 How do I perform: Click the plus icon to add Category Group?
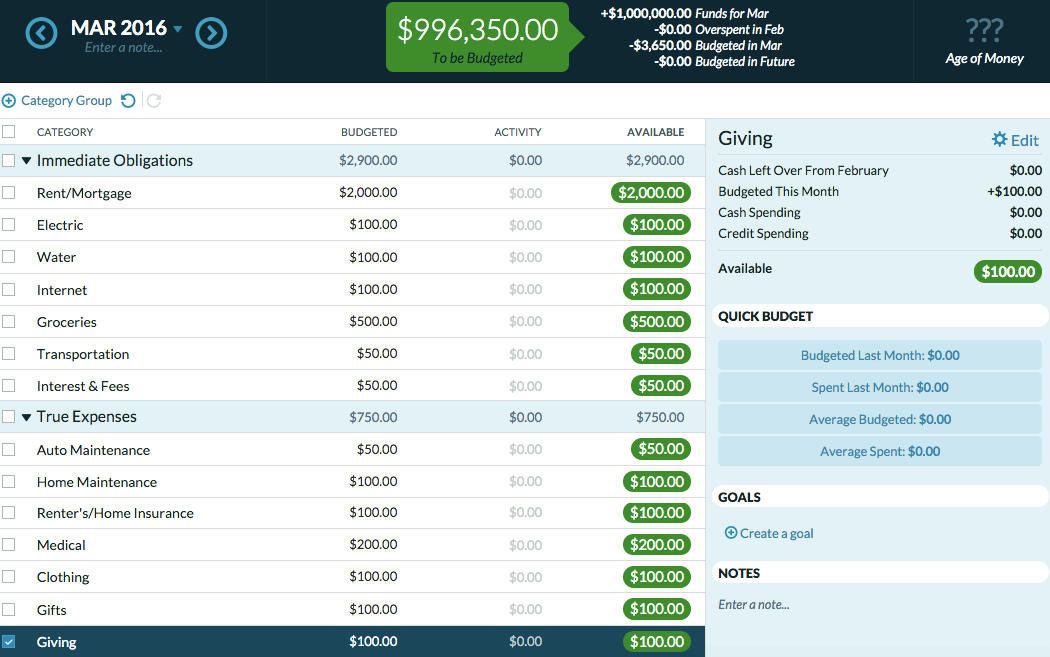pyautogui.click(x=9, y=100)
